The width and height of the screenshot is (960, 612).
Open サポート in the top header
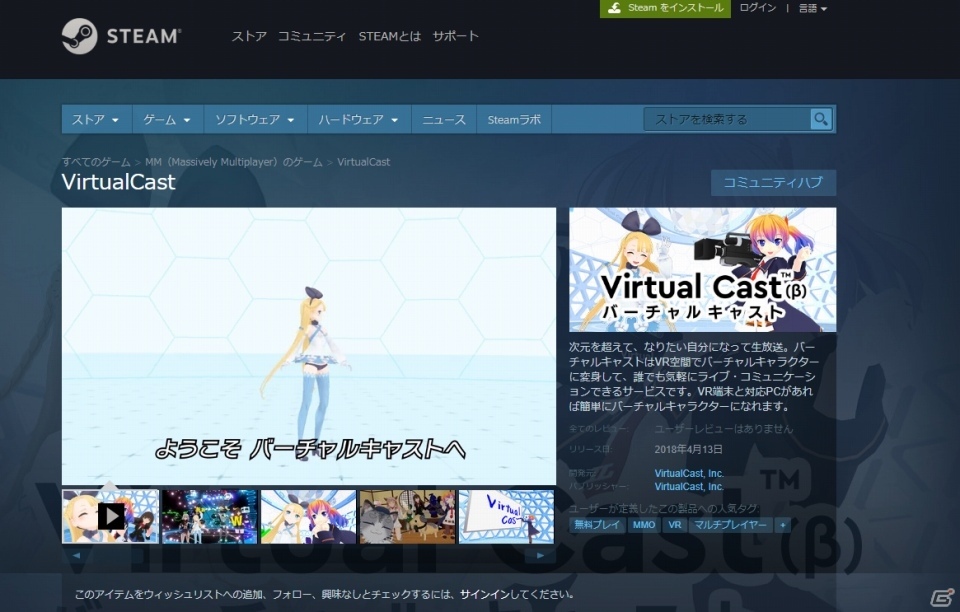[456, 36]
